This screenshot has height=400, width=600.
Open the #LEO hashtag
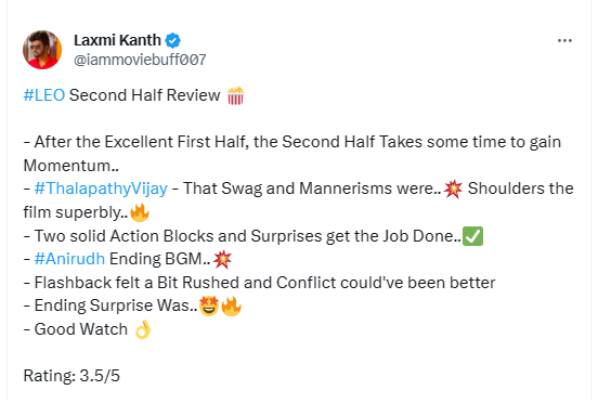43,97
